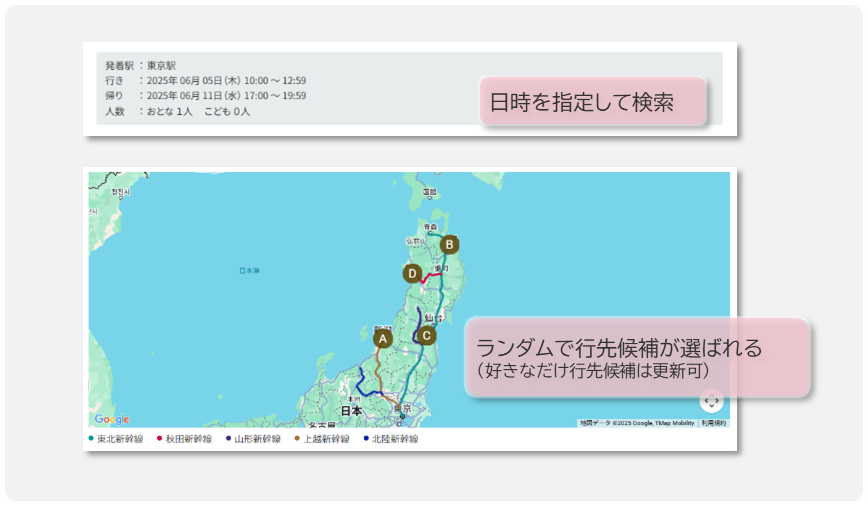Click the blue Hokuriku Shinkansen route line

pos(361,384)
